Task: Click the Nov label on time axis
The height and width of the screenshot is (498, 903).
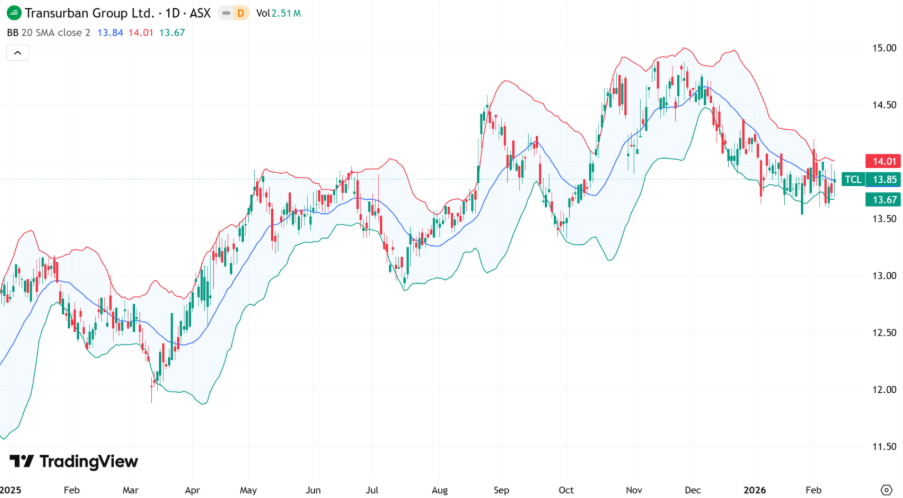Action: click(x=634, y=491)
